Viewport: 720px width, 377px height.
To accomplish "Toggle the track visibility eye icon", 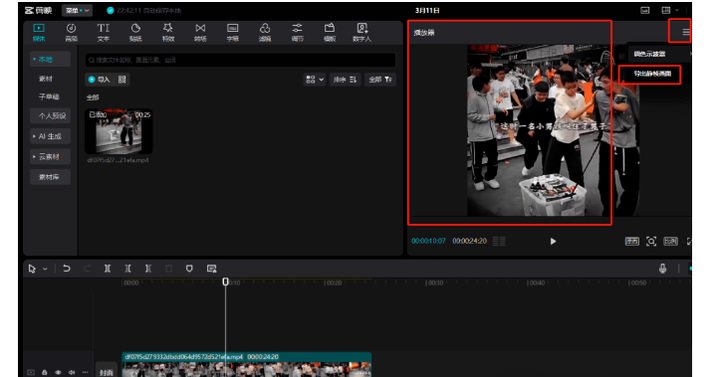I will point(58,372).
